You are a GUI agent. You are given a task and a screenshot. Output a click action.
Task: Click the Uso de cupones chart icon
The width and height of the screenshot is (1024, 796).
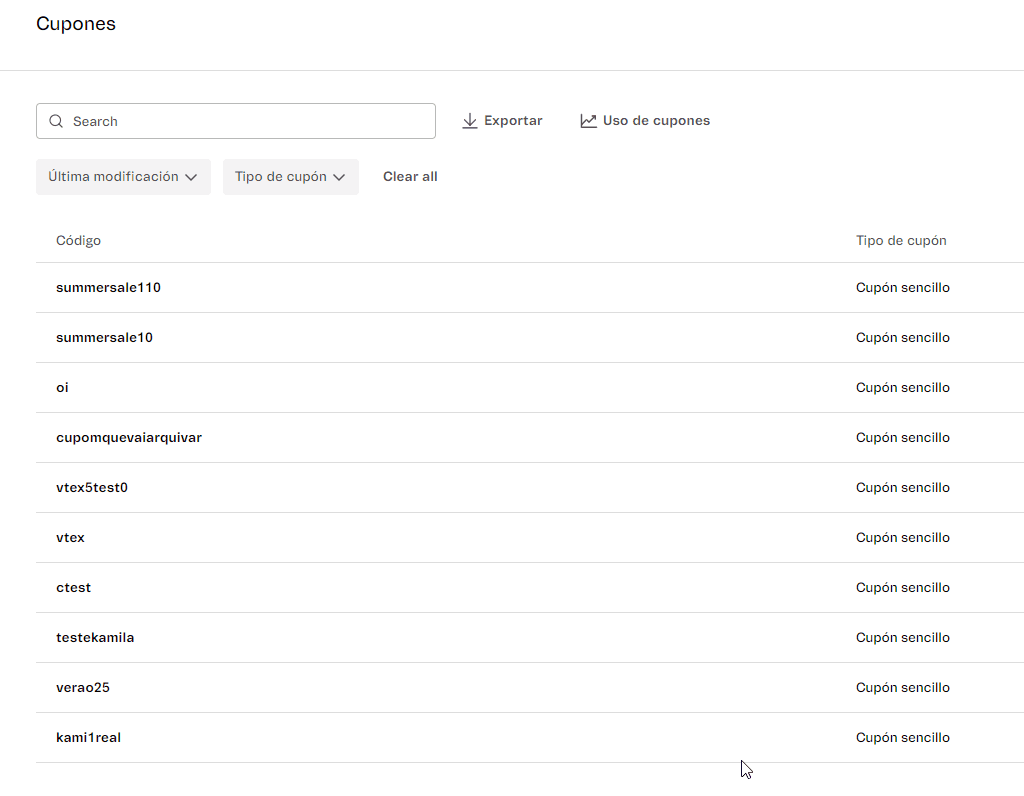(588, 121)
